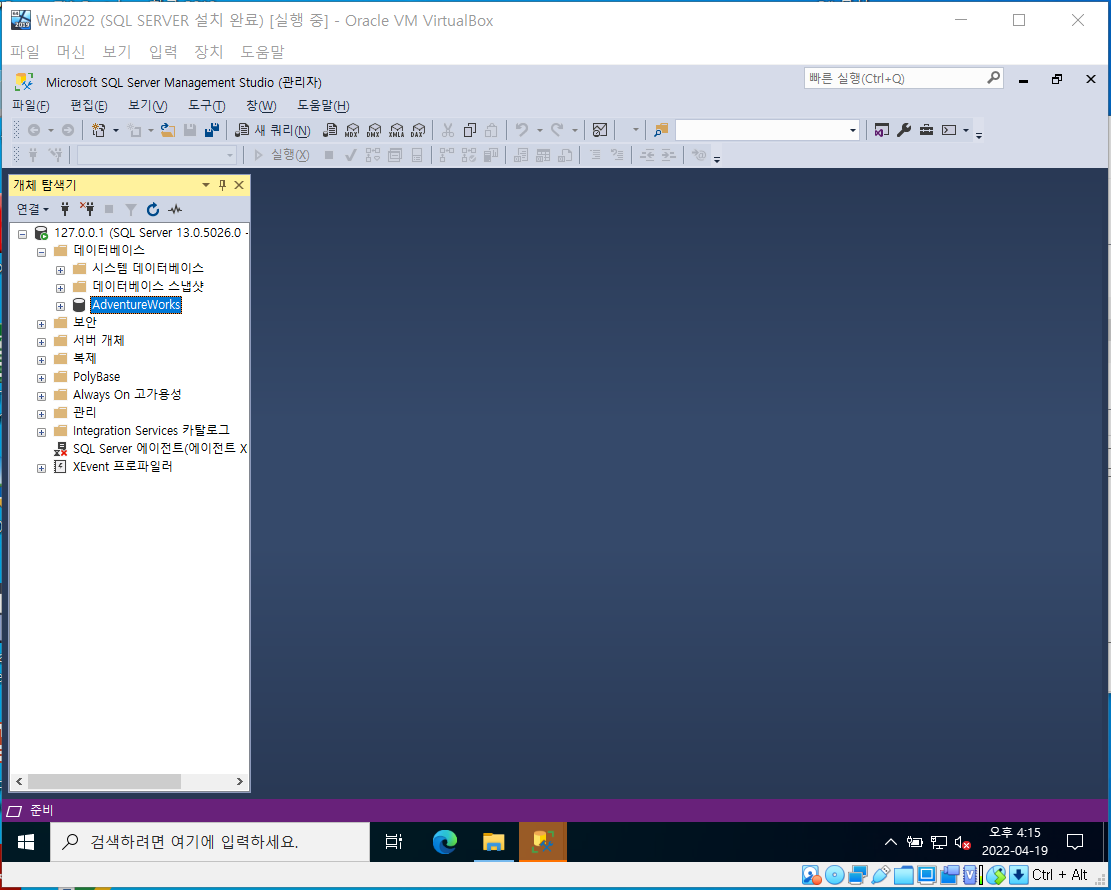Open the 편집(E) menu
The height and width of the screenshot is (890, 1111).
pos(89,106)
